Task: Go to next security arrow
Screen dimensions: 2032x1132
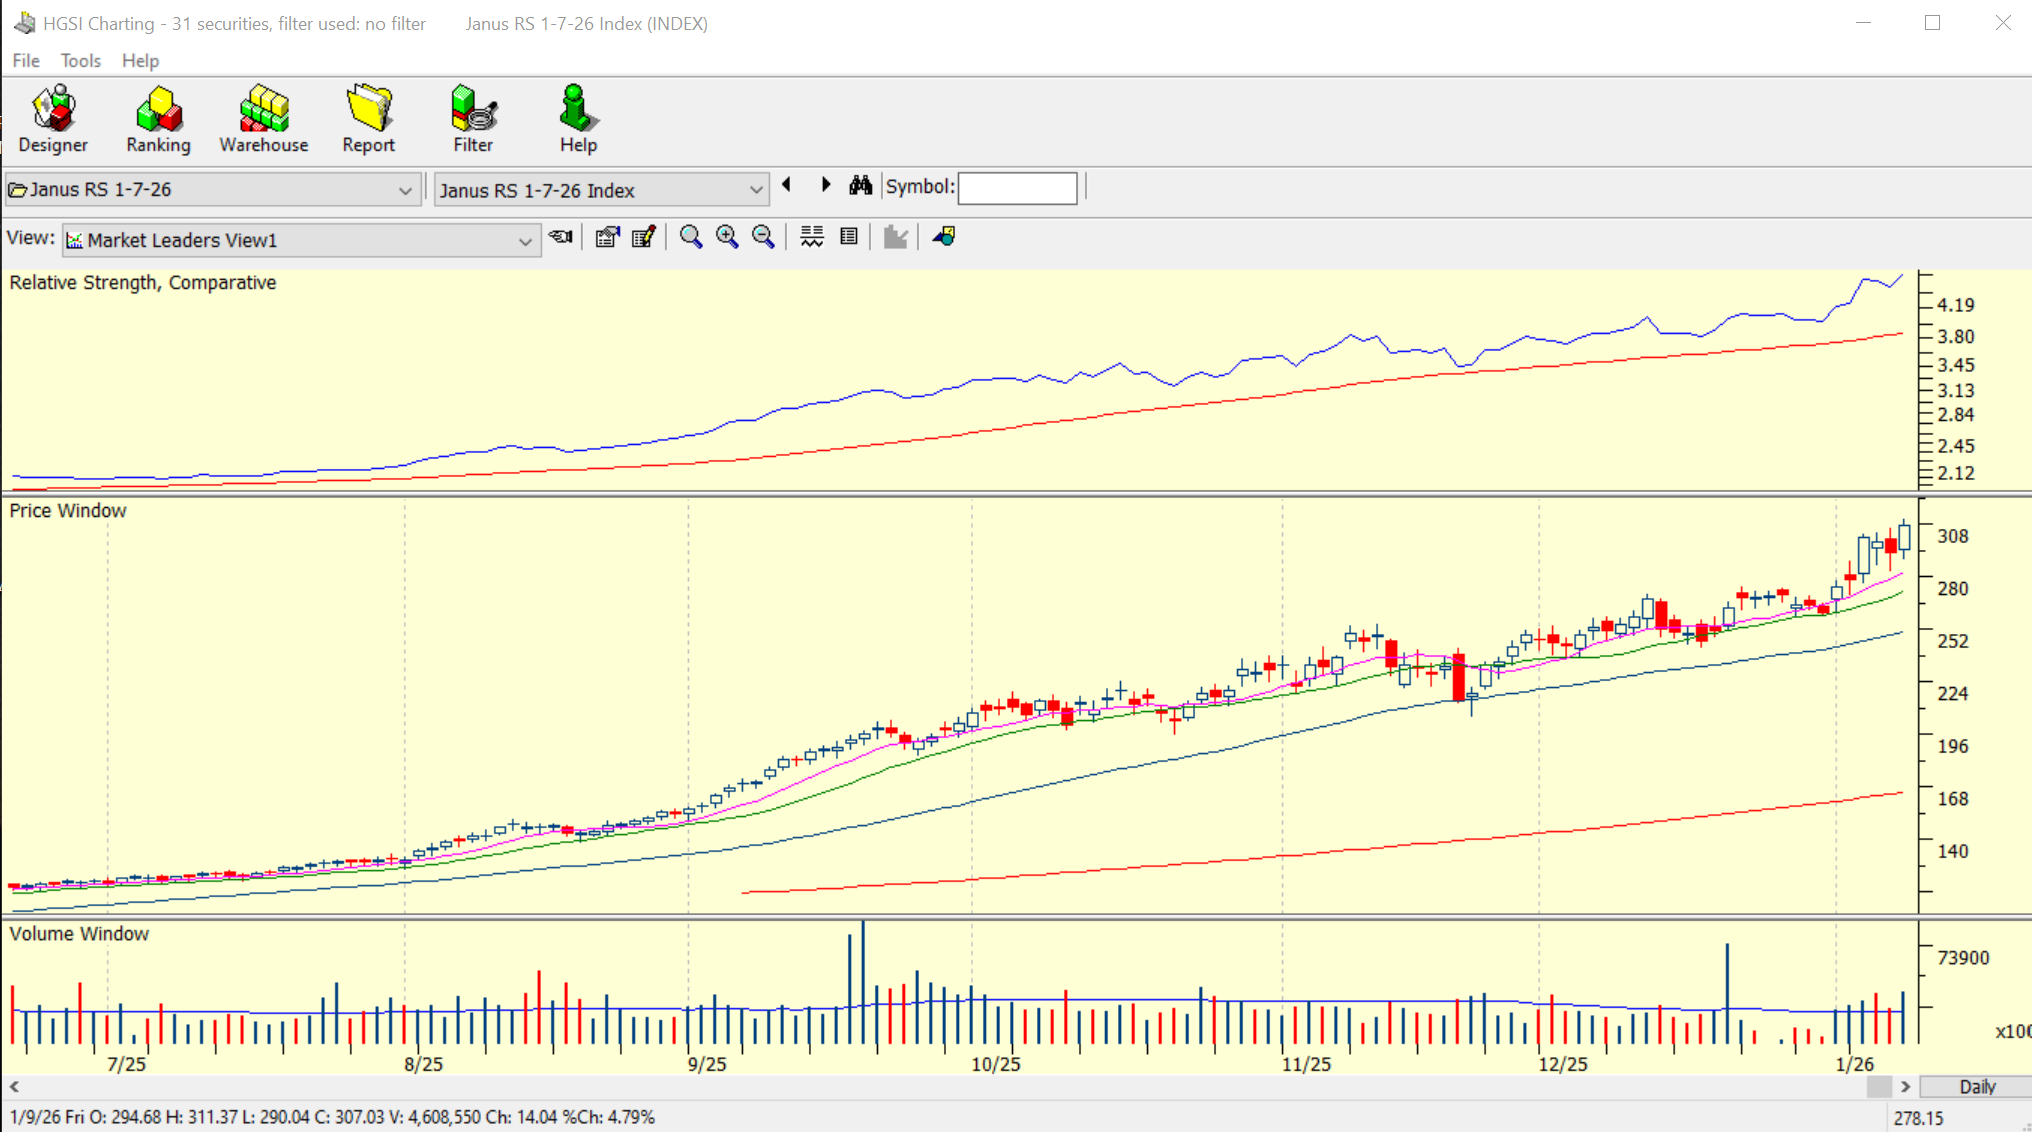Action: click(x=825, y=185)
